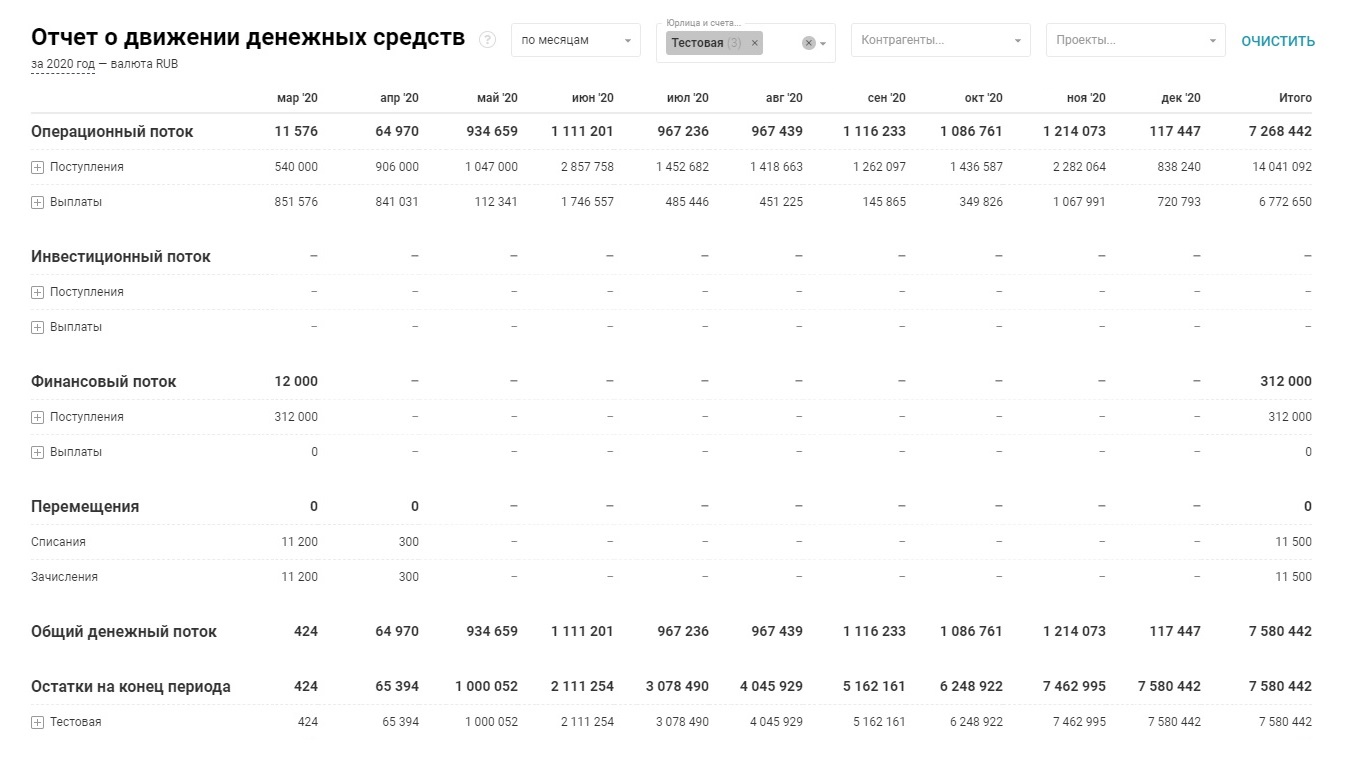Clear the Юрлица и счета selection with the round x

[x=808, y=43]
